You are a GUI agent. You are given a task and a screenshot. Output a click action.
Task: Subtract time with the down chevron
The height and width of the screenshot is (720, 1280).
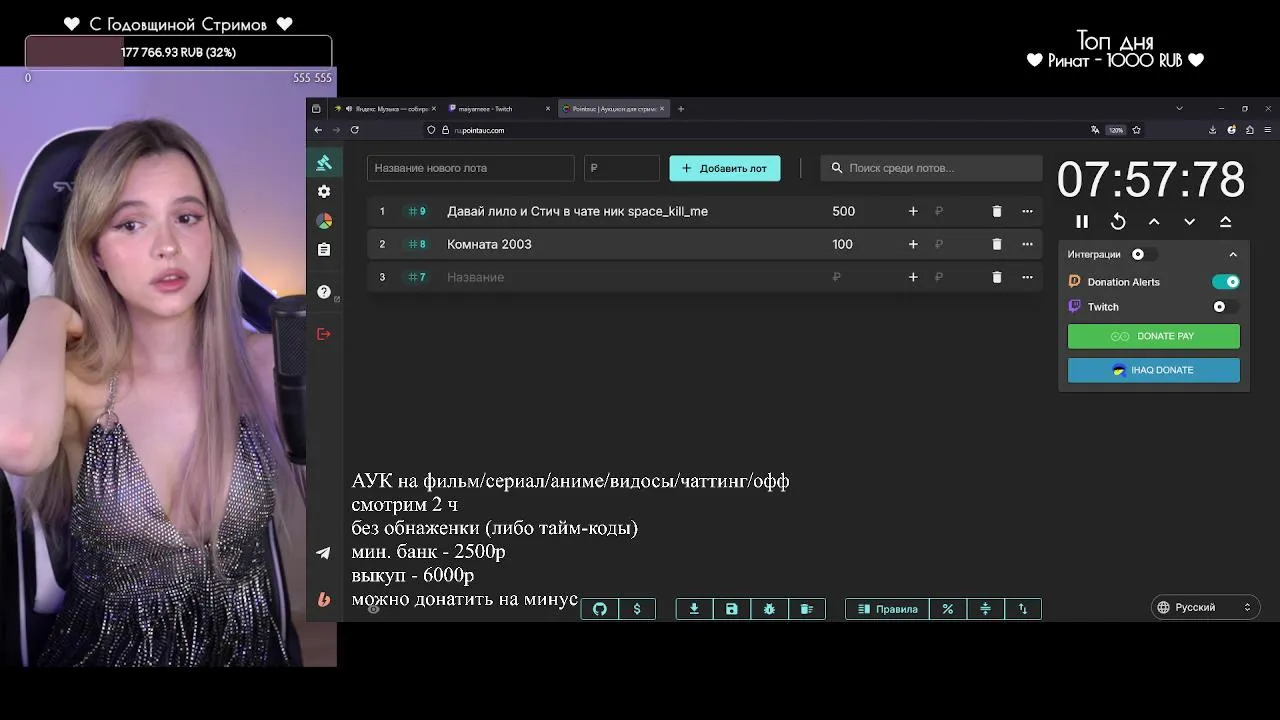tap(1190, 222)
